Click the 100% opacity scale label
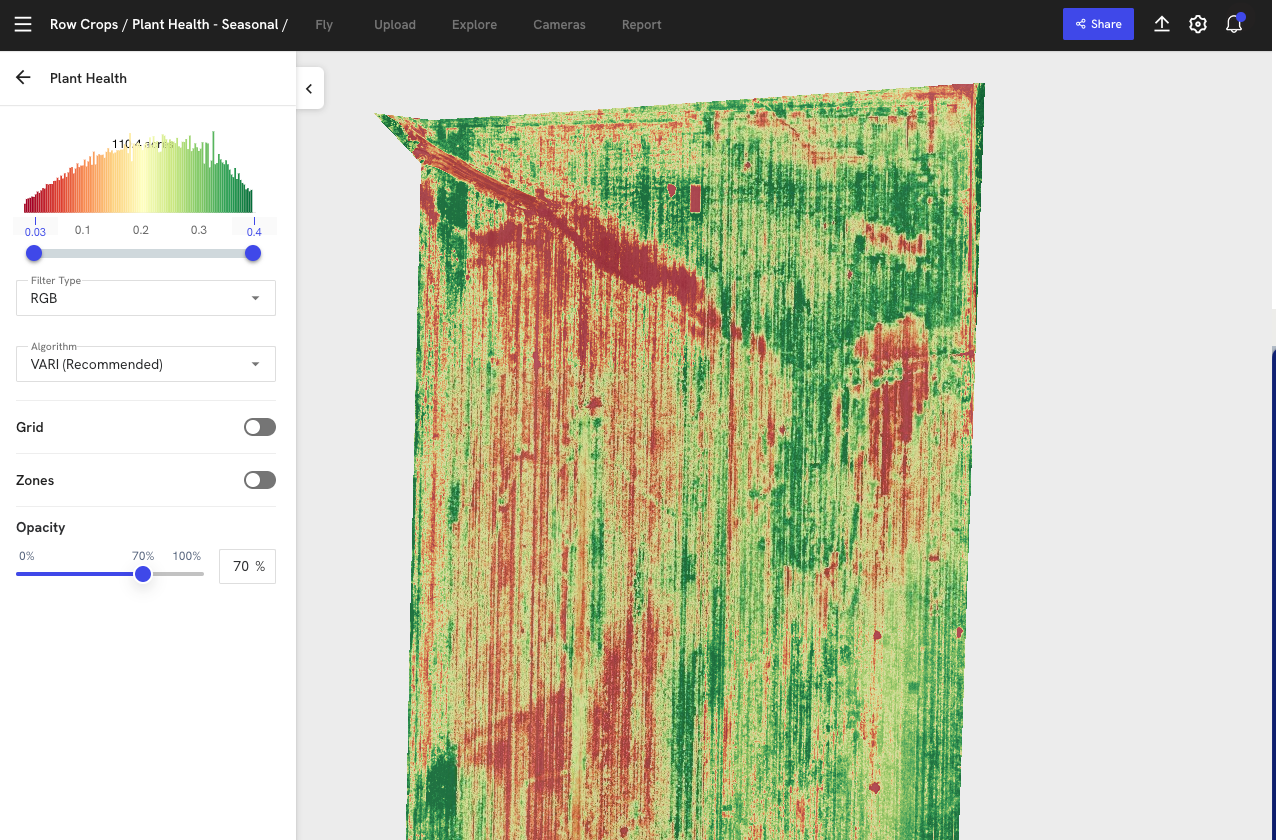 pos(187,556)
